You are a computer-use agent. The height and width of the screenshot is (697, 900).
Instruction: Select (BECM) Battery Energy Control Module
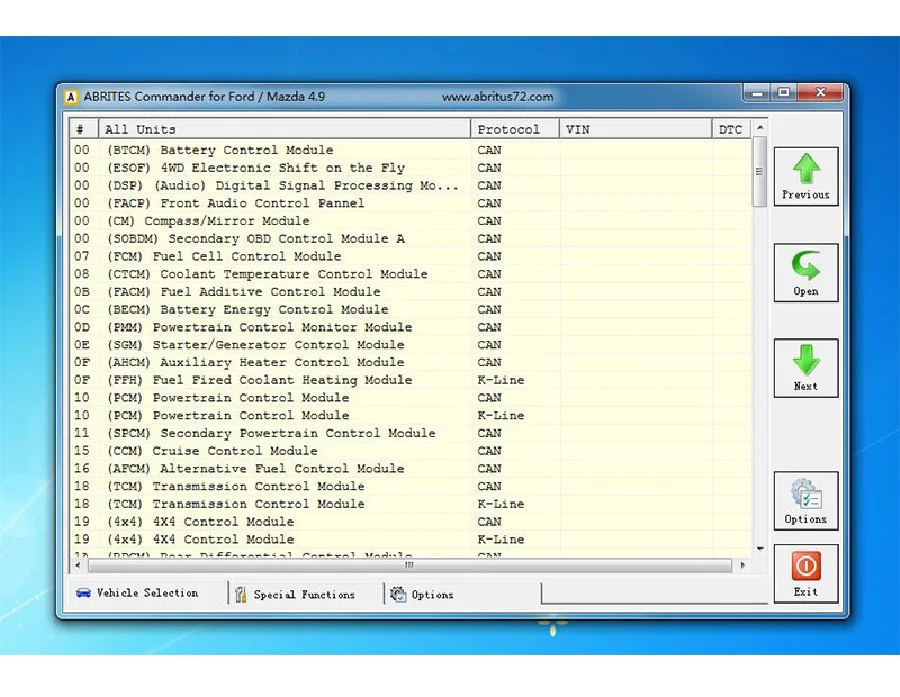(410, 309)
